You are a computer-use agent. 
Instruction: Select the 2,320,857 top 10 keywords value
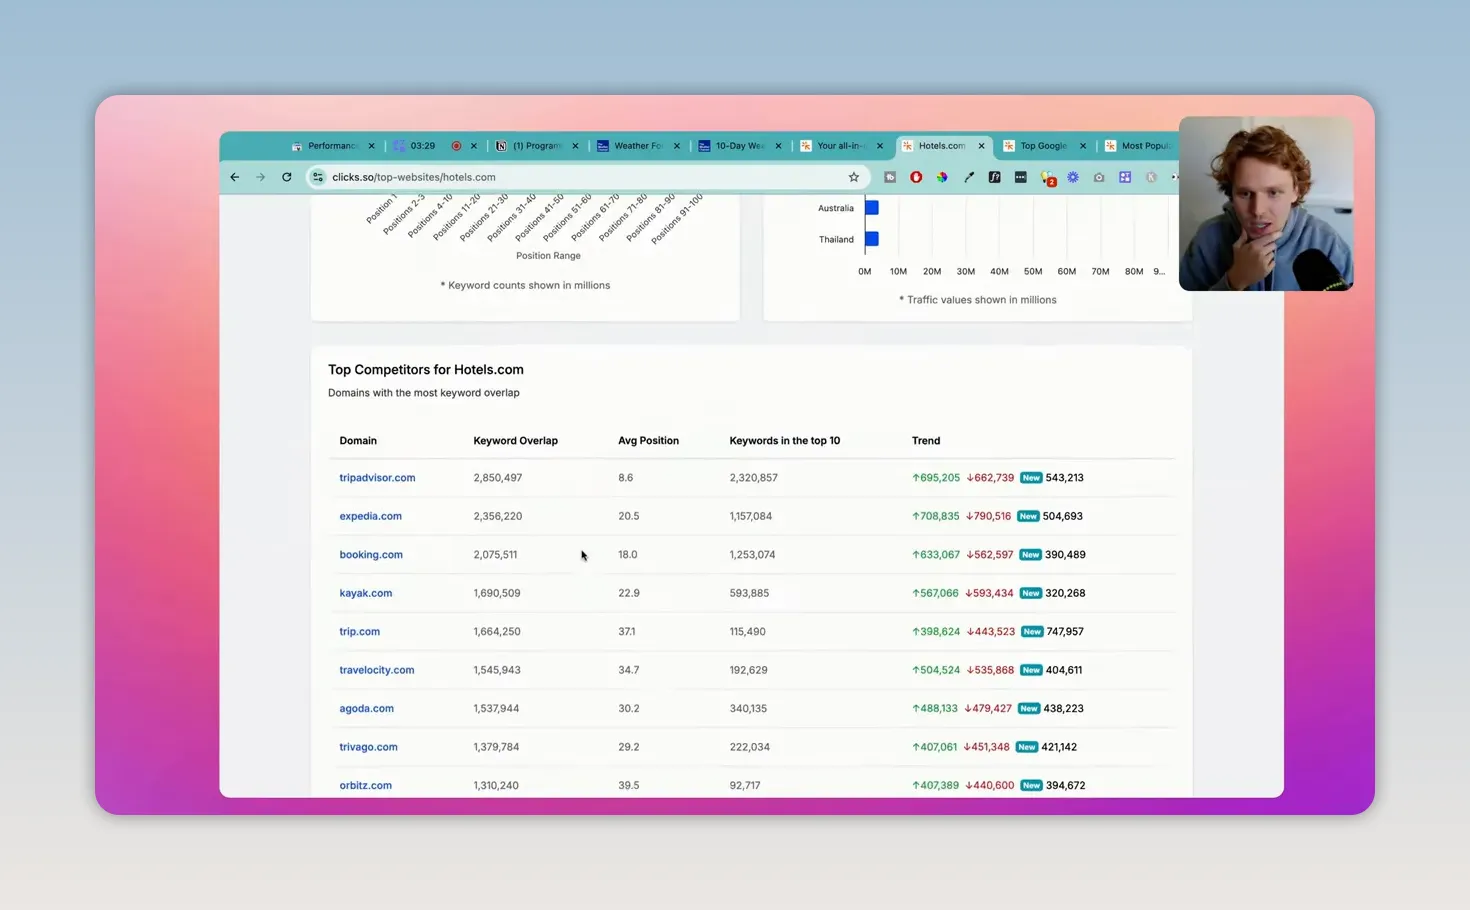pyautogui.click(x=753, y=478)
